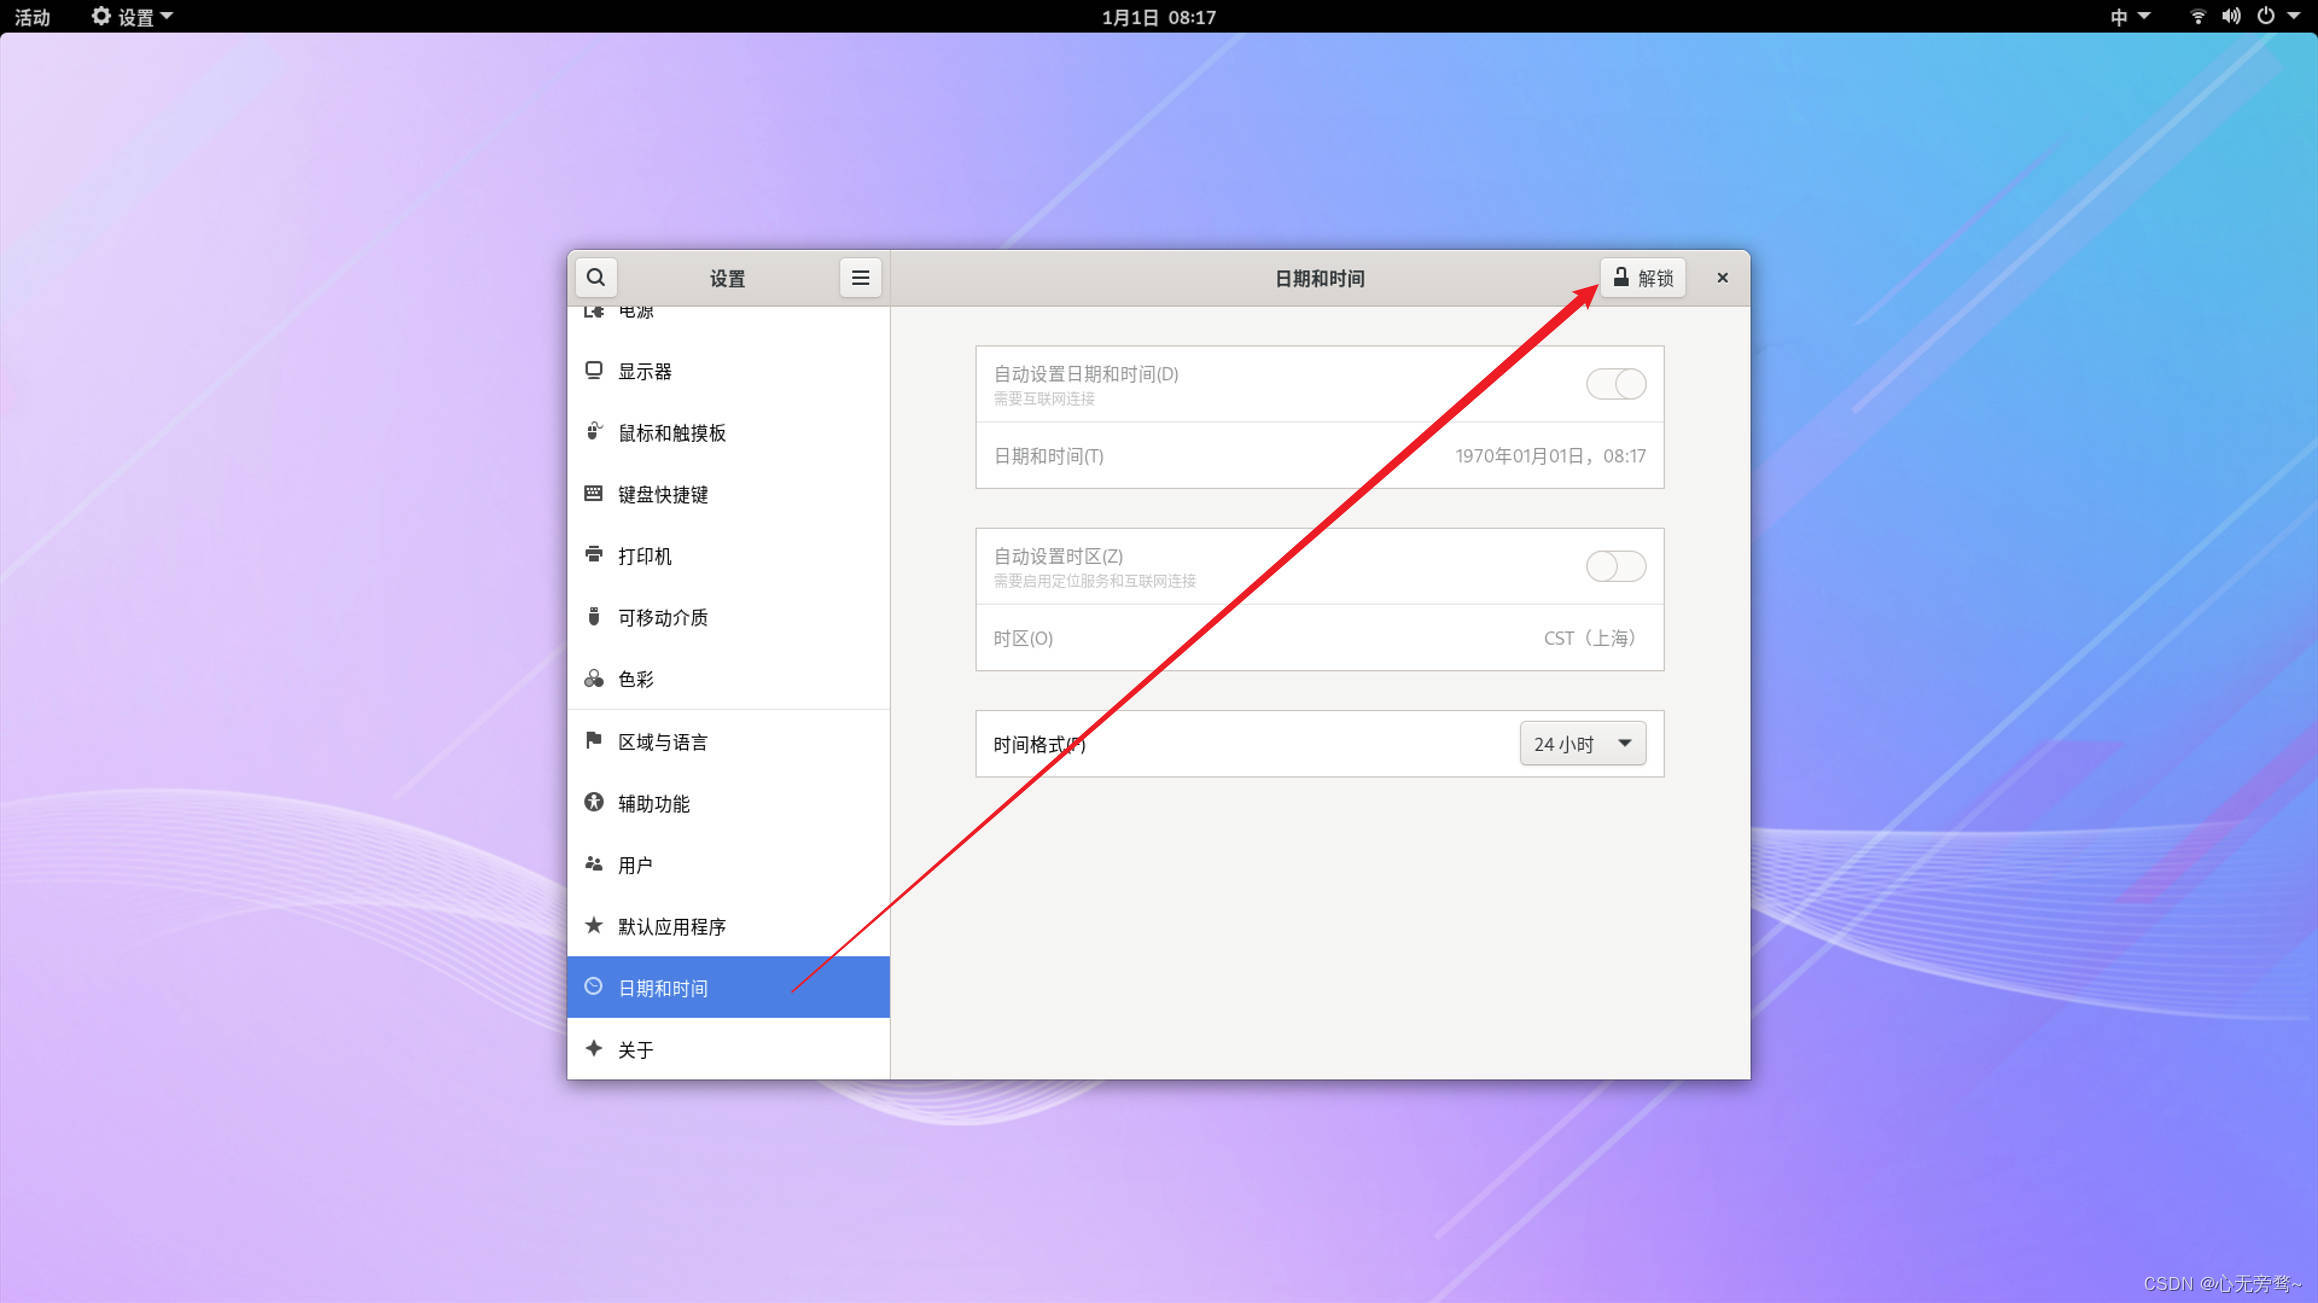Open the hamburger menu in Settings sidebar

pyautogui.click(x=860, y=278)
